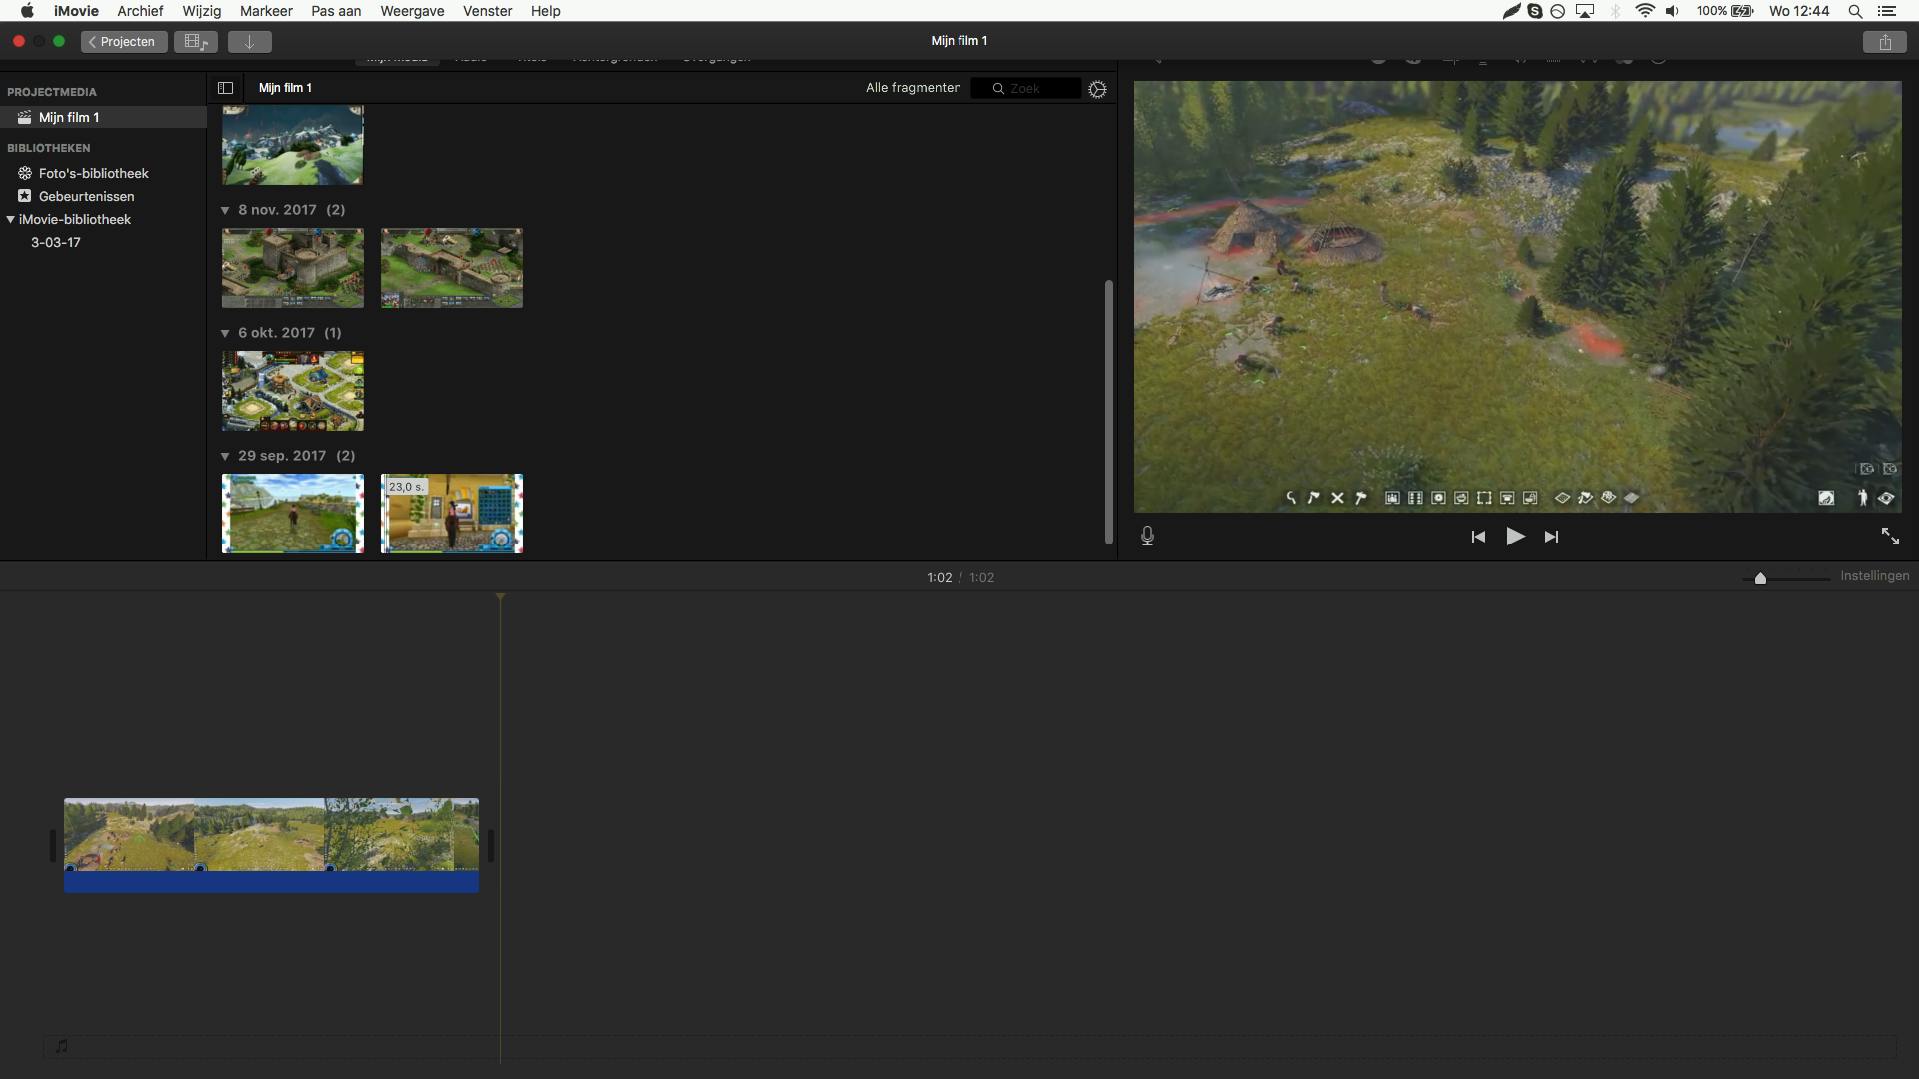Open timeline Instellingen
Image resolution: width=1919 pixels, height=1079 pixels.
pyautogui.click(x=1874, y=576)
